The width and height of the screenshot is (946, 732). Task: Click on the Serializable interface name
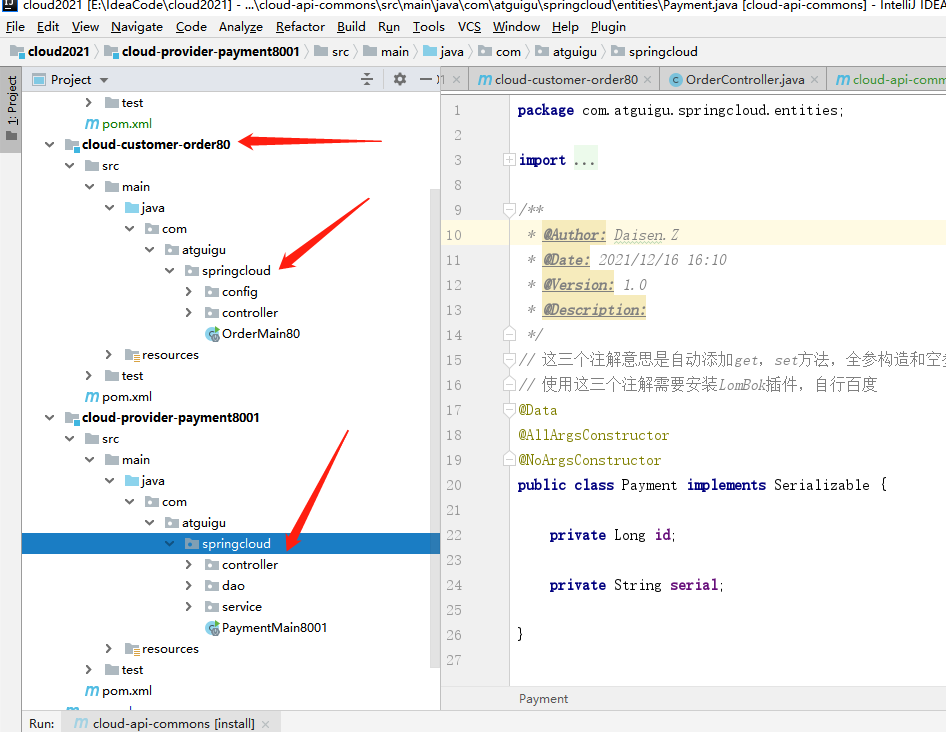coord(822,485)
